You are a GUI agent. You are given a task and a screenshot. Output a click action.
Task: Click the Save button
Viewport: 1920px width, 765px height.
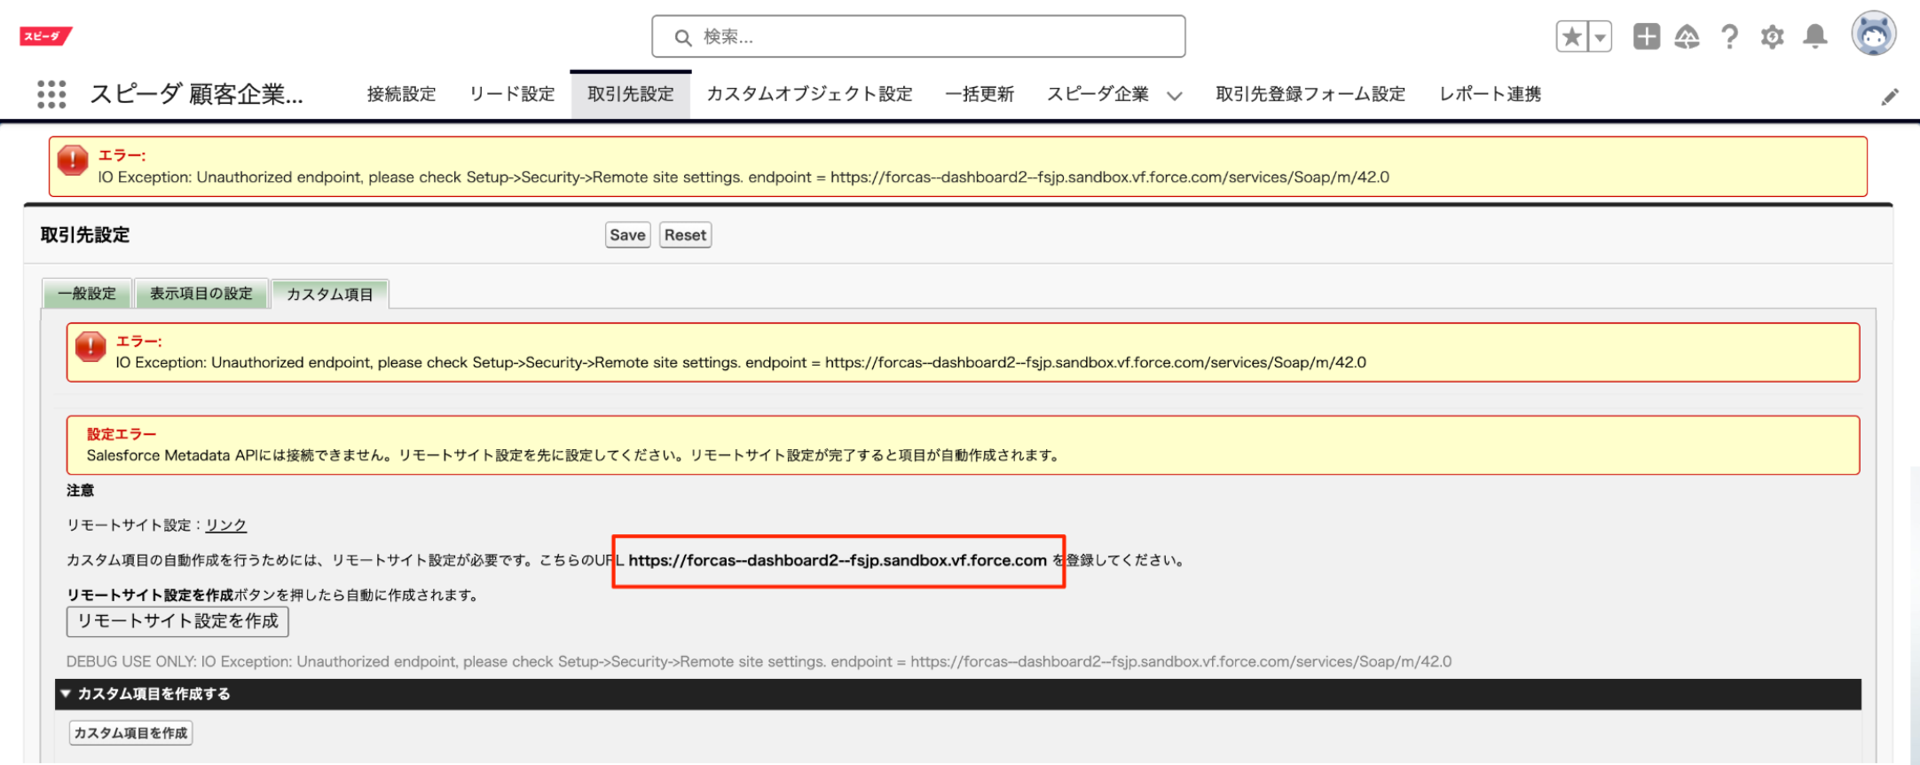point(628,235)
